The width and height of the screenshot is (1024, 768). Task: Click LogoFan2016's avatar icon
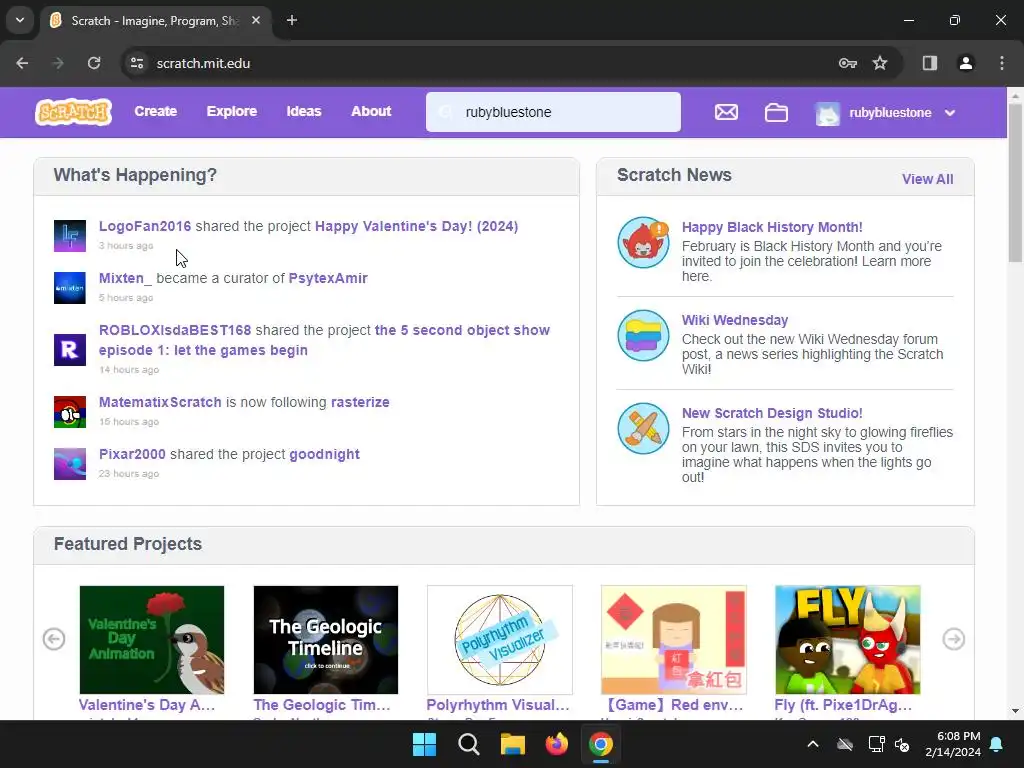click(70, 236)
